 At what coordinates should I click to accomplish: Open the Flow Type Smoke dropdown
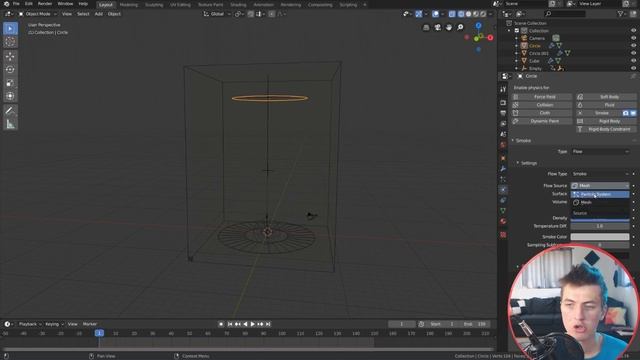(600, 174)
